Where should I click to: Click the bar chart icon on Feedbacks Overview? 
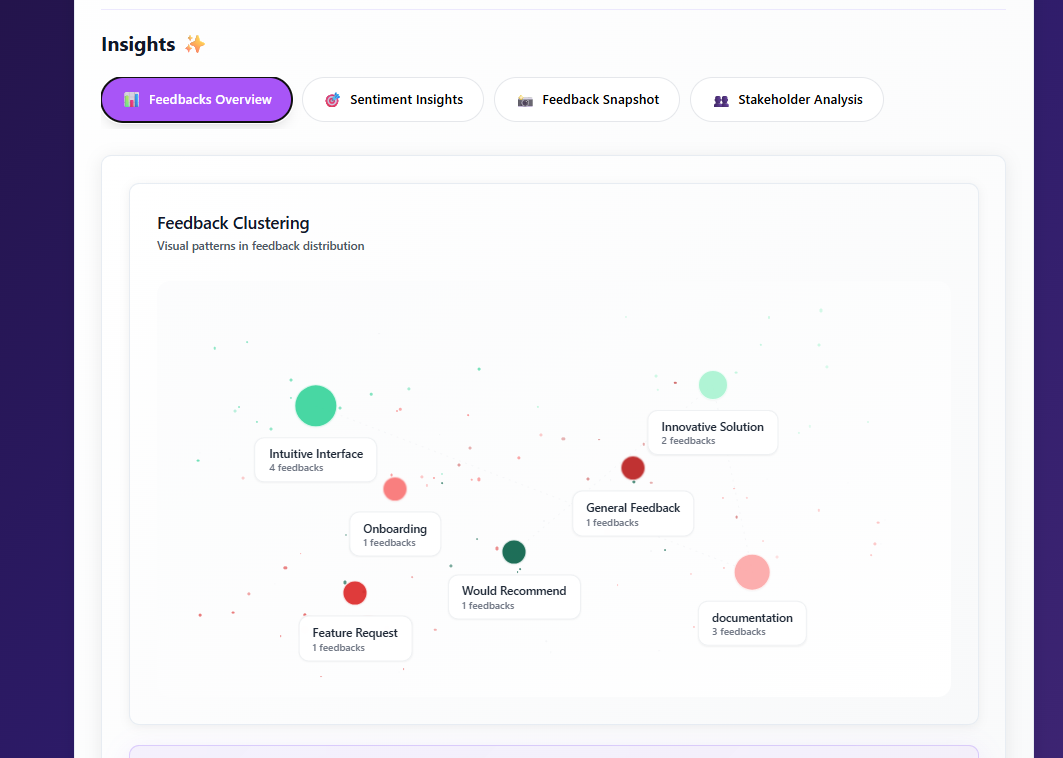(131, 100)
